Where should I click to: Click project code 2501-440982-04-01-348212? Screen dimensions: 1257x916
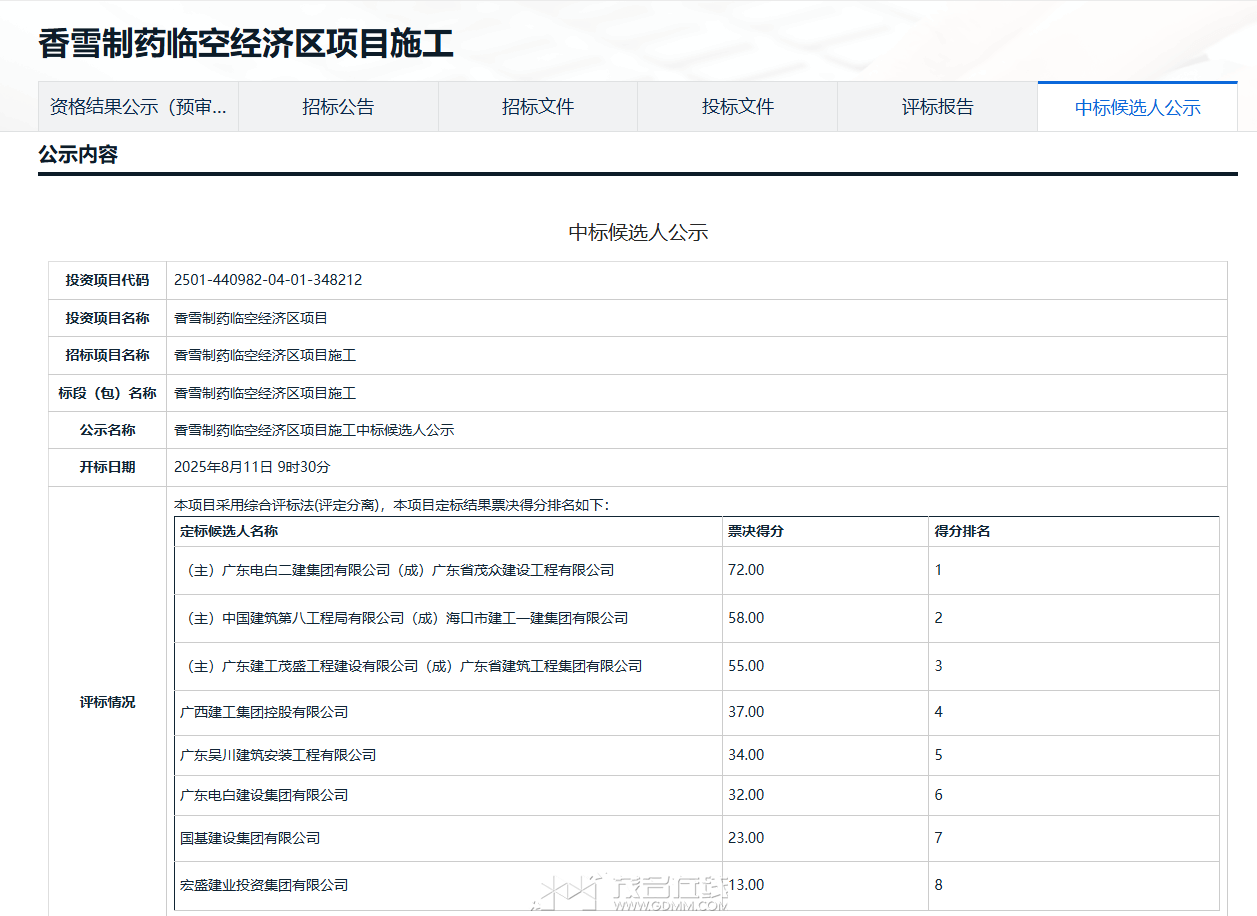(x=268, y=280)
